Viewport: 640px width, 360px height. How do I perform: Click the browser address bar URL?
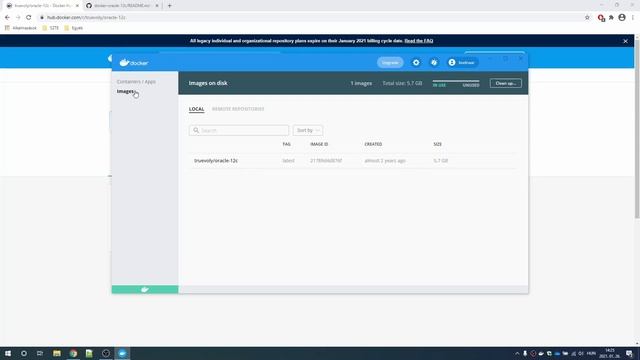pyautogui.click(x=86, y=18)
